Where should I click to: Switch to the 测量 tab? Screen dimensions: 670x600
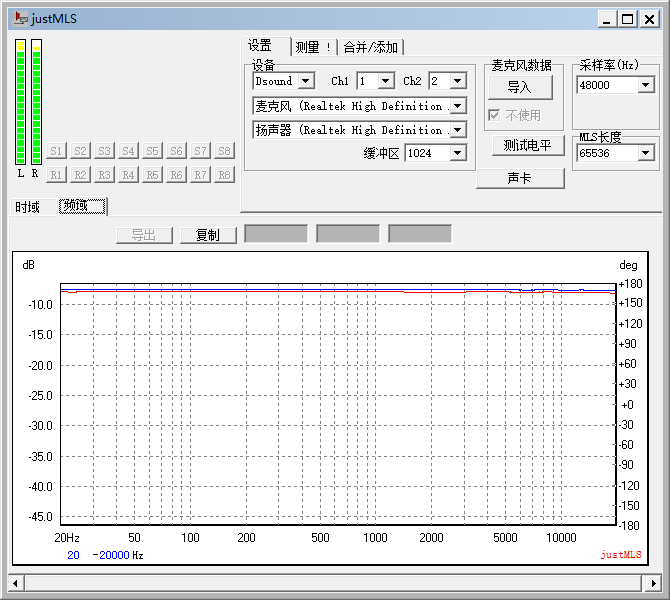(313, 47)
